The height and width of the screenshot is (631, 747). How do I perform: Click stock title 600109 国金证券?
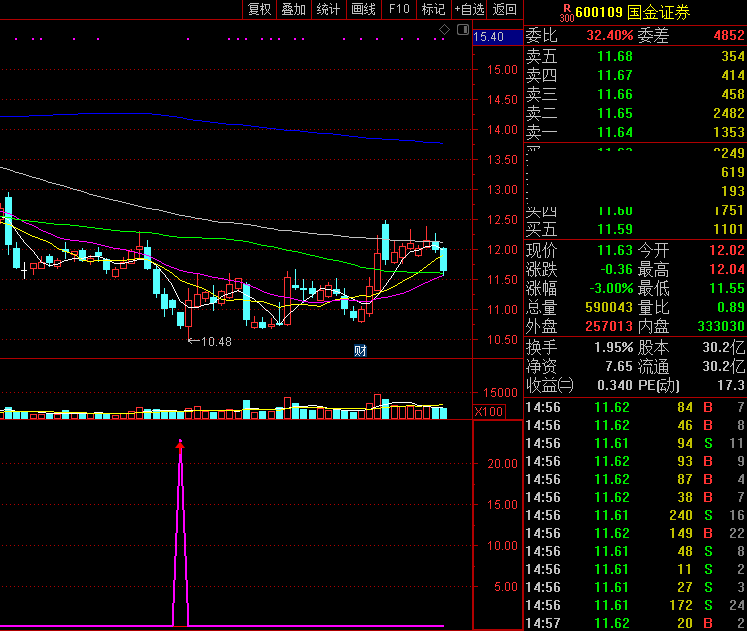pyautogui.click(x=632, y=12)
